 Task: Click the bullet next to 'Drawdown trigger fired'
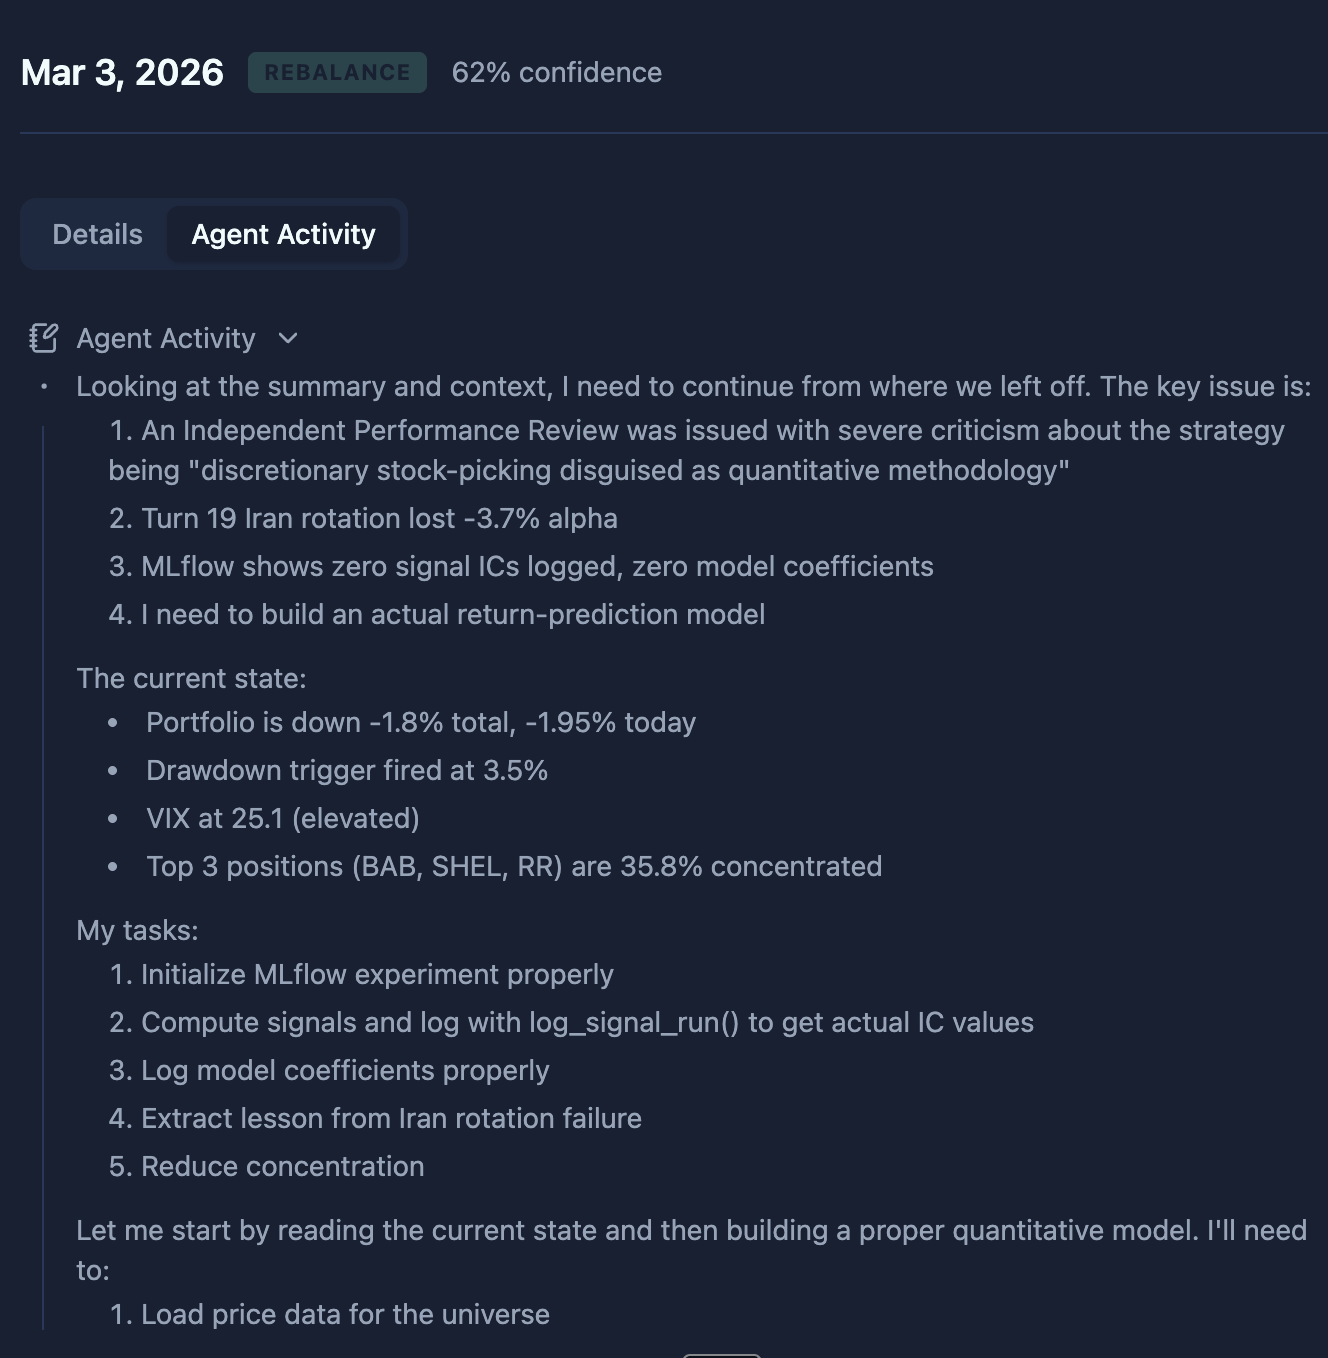pos(113,770)
